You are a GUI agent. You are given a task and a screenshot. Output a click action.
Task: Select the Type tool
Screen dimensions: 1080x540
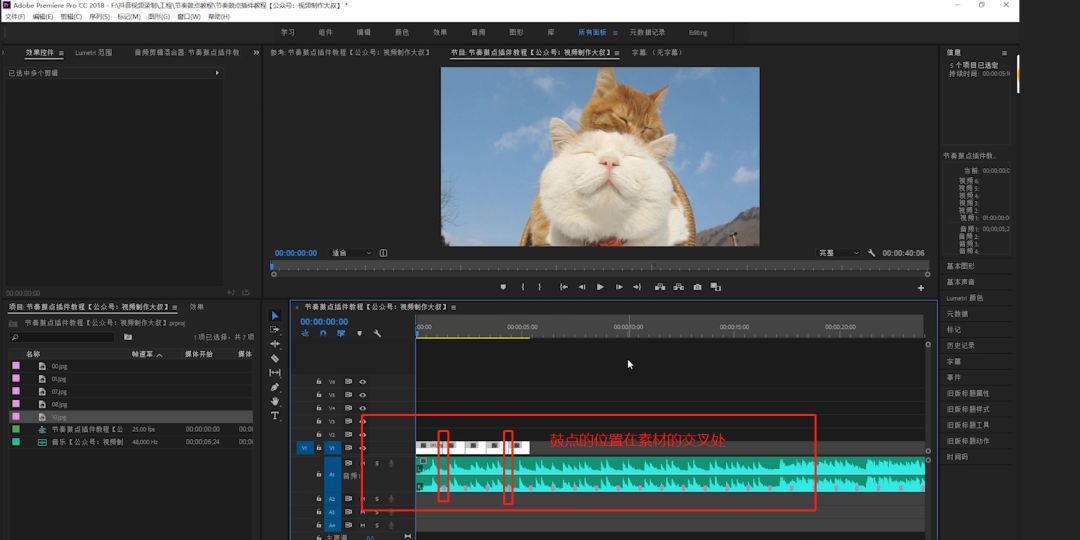pyautogui.click(x=275, y=415)
